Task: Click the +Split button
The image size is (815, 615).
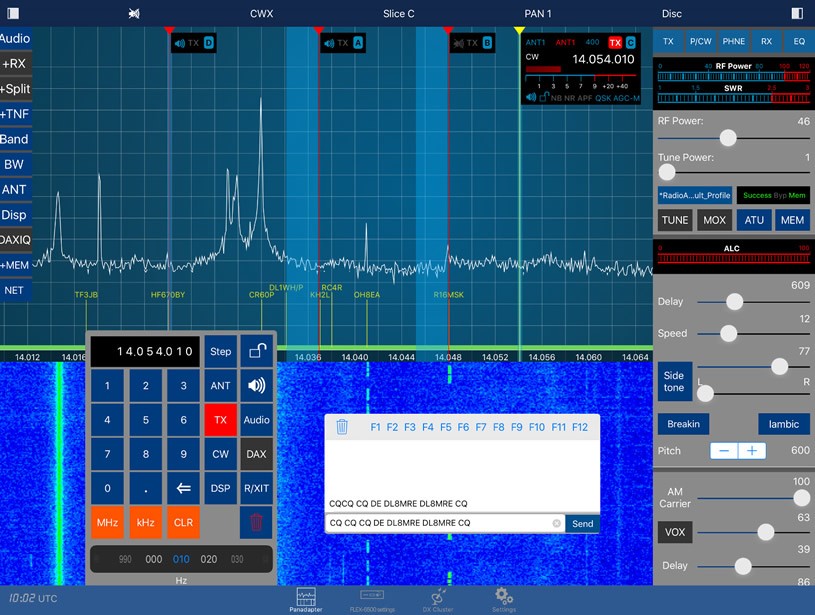Action: pos(15,88)
